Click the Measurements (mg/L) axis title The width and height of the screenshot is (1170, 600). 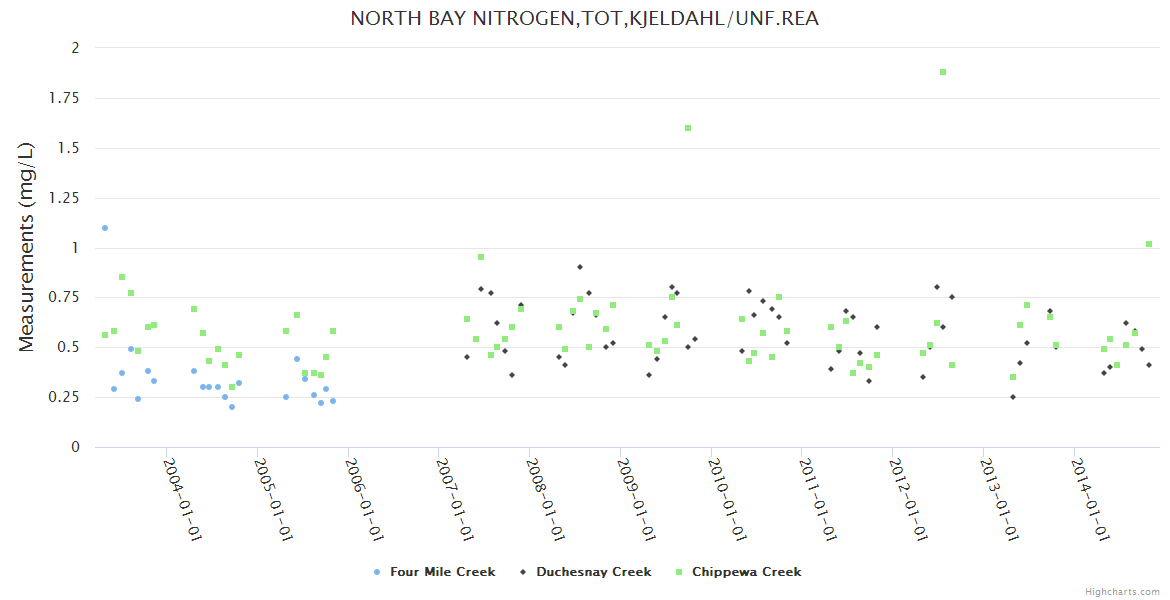pos(27,246)
